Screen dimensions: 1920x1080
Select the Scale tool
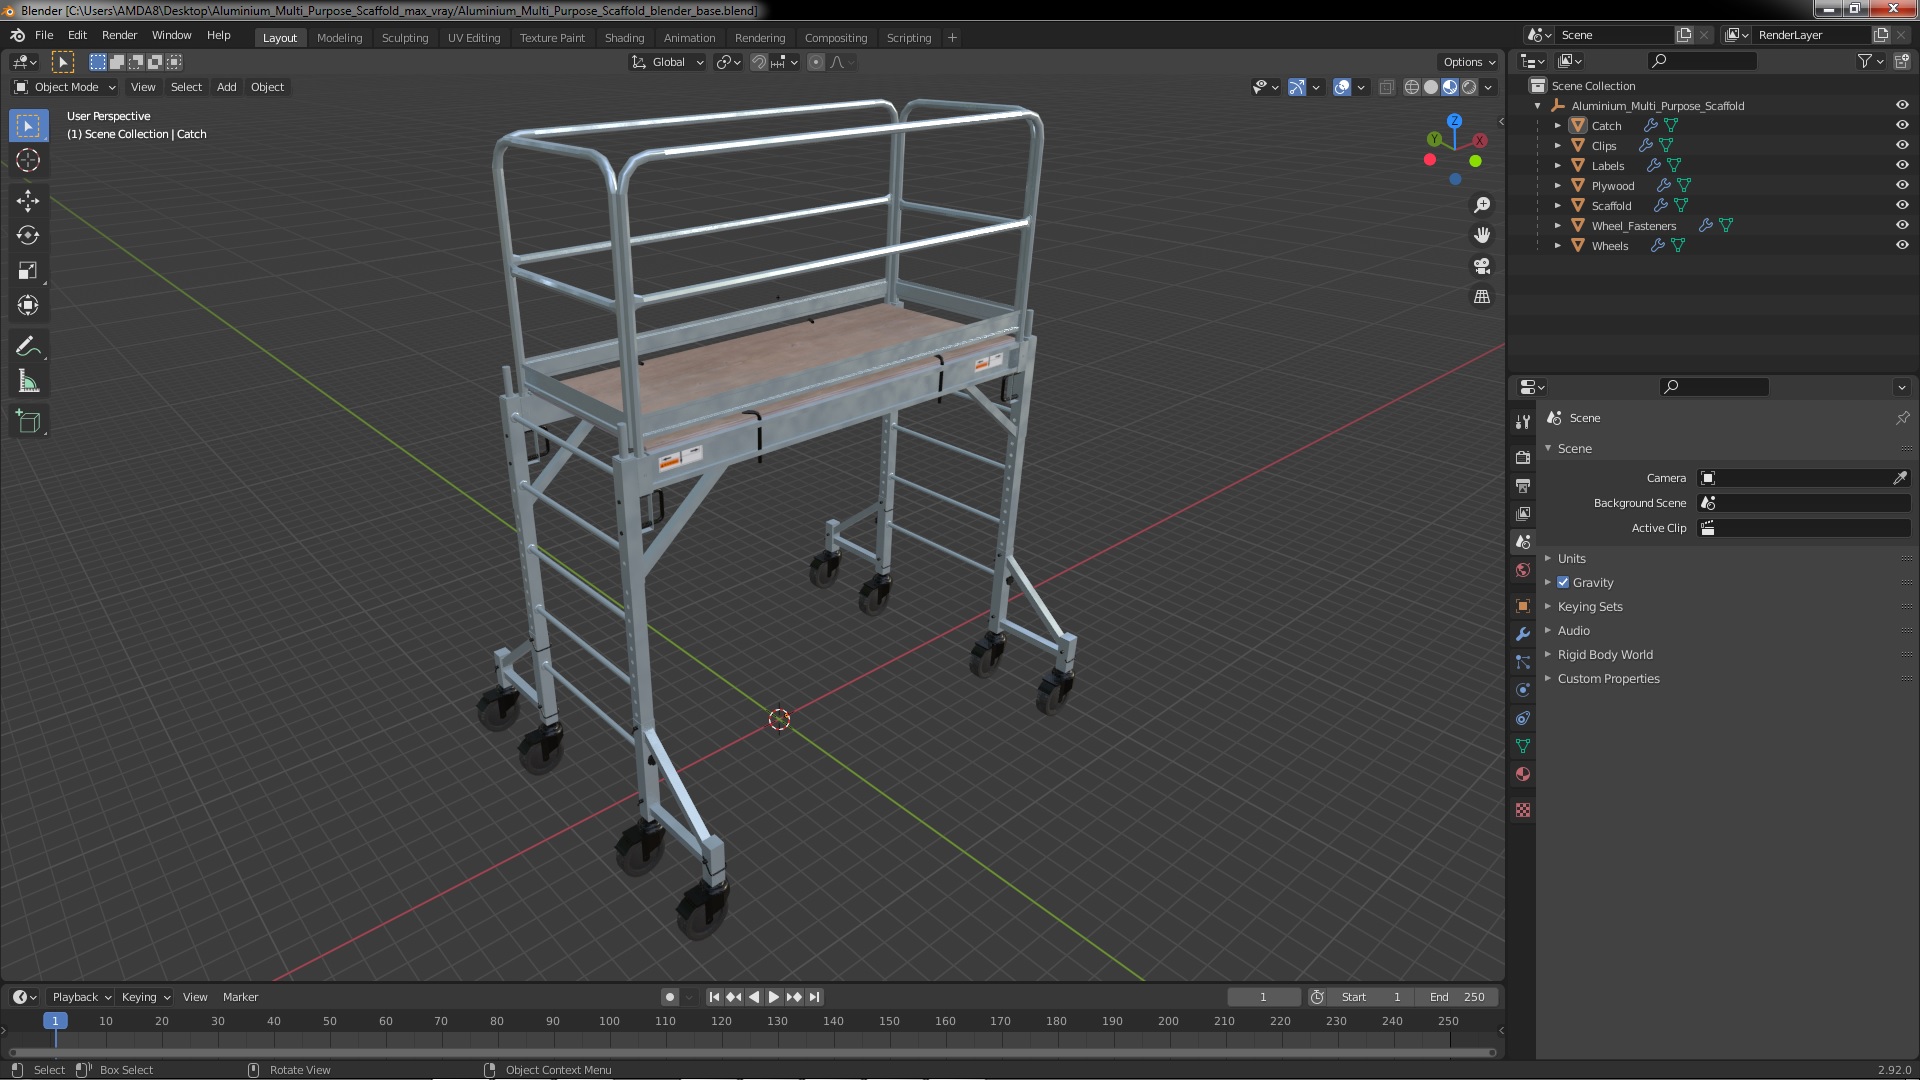[x=28, y=270]
